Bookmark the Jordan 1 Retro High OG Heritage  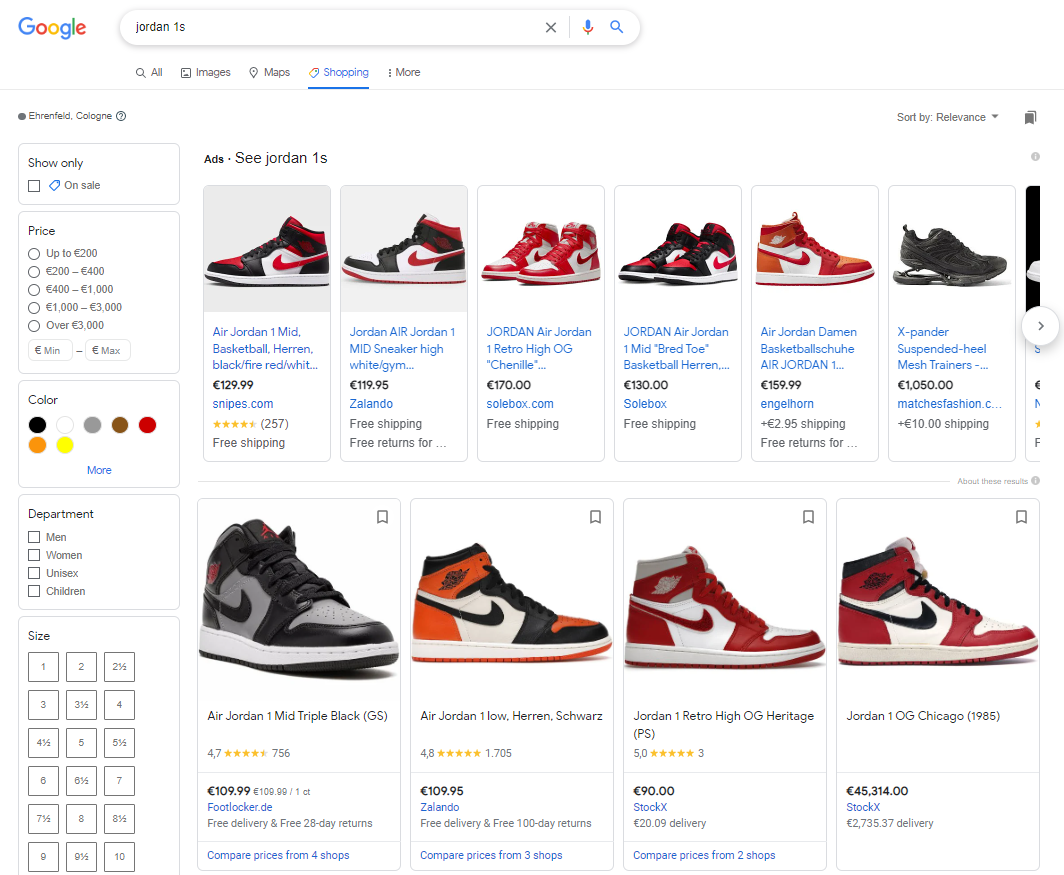[x=809, y=517]
